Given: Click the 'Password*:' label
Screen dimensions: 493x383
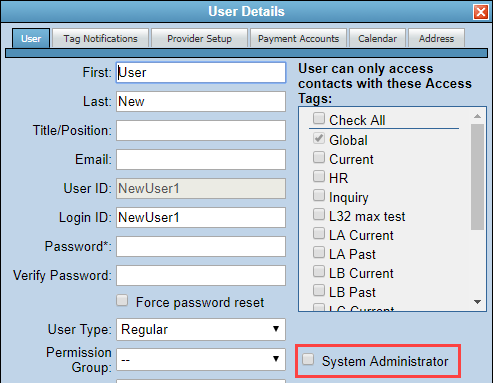Looking at the screenshot, I should [x=78, y=247].
